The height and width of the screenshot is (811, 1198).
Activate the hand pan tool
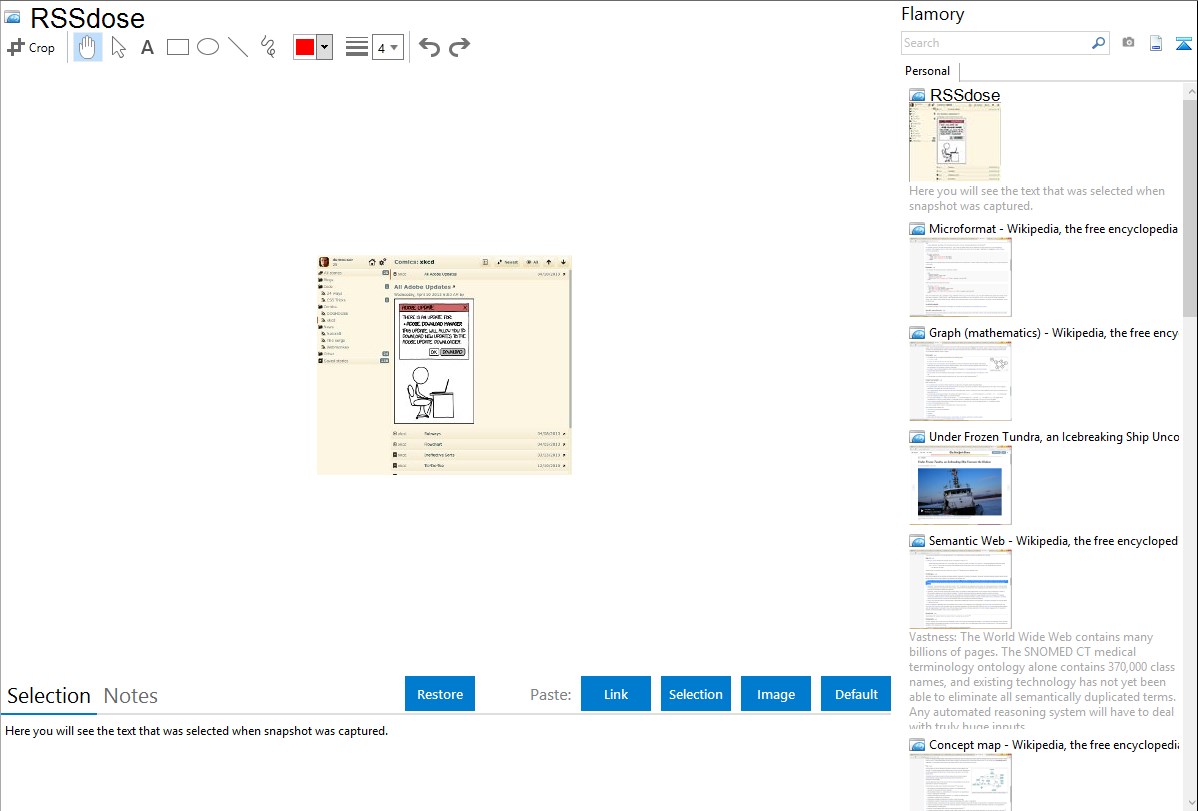pos(88,47)
